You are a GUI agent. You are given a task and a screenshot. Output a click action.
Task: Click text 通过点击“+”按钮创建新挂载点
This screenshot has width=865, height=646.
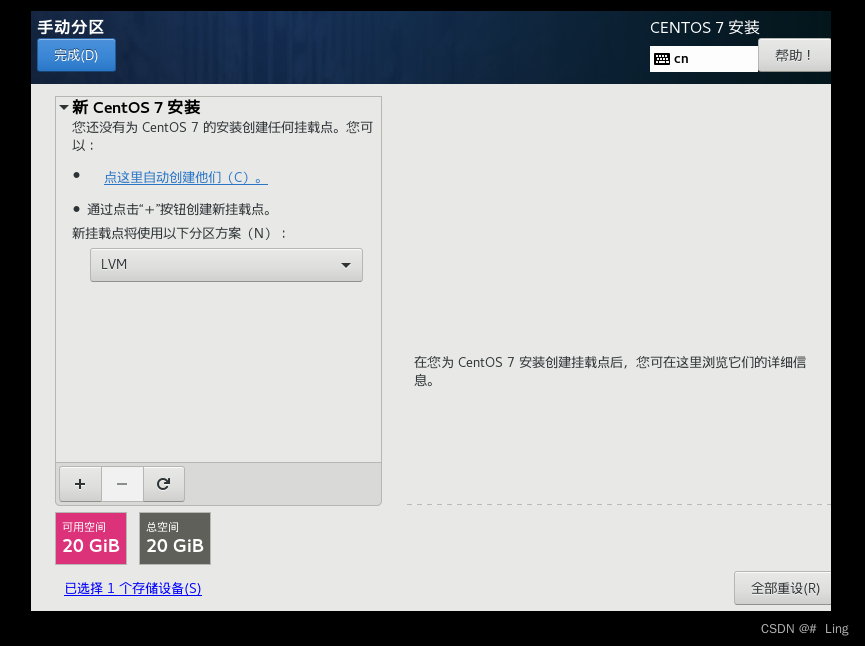(x=179, y=210)
